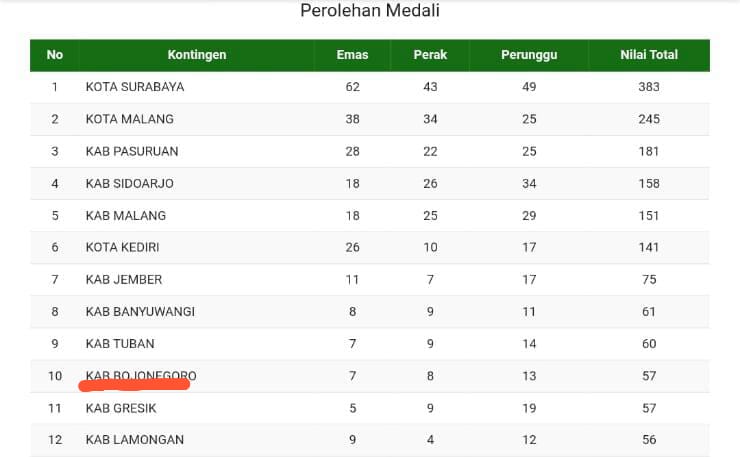Choose the KAB TUBAN row

click(x=120, y=343)
